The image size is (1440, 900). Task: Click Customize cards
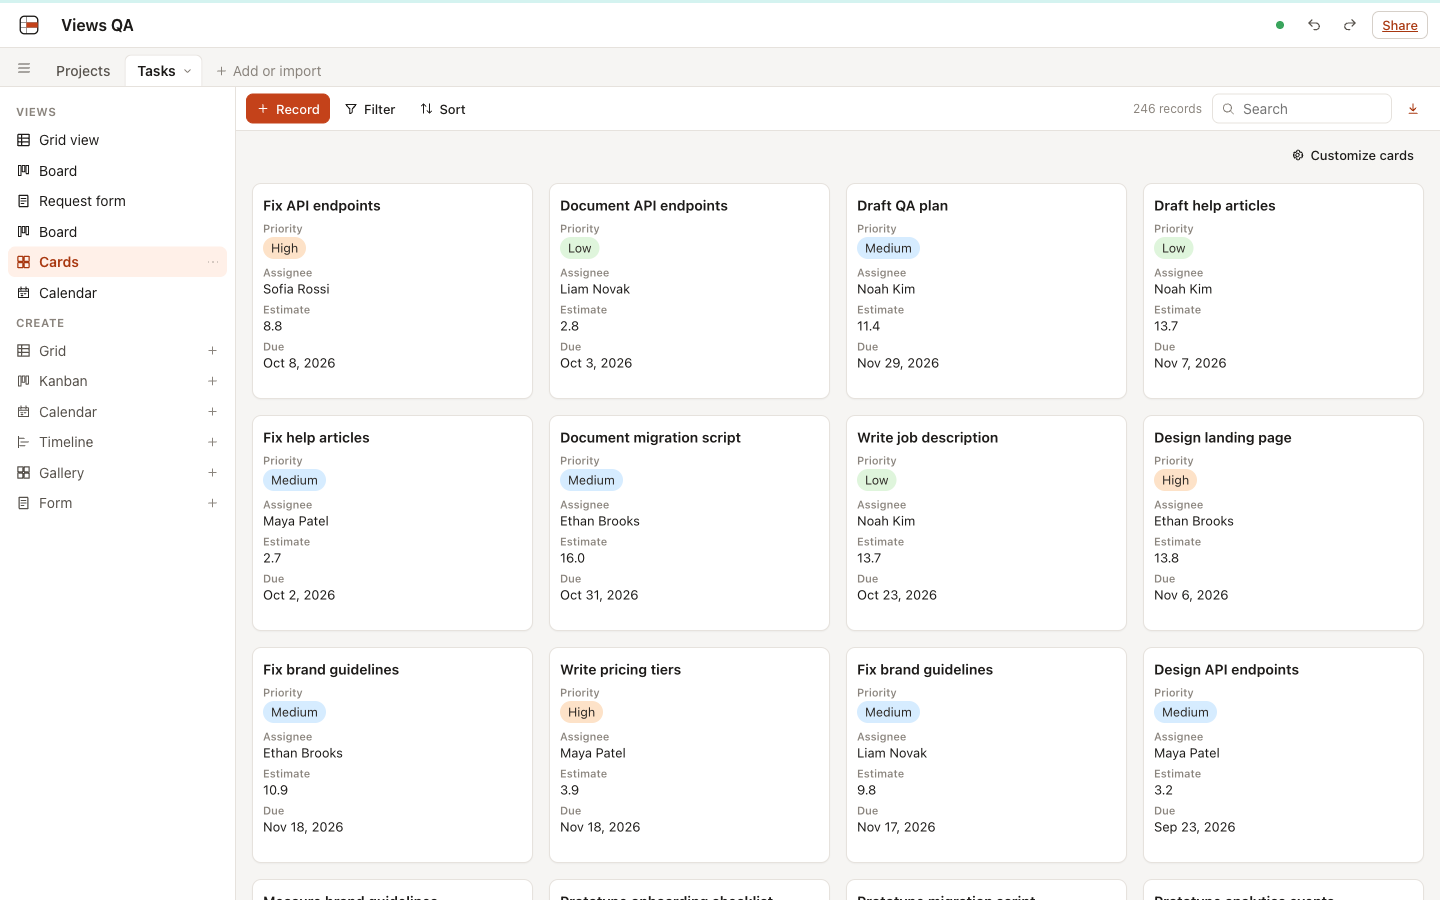[x=1353, y=155]
